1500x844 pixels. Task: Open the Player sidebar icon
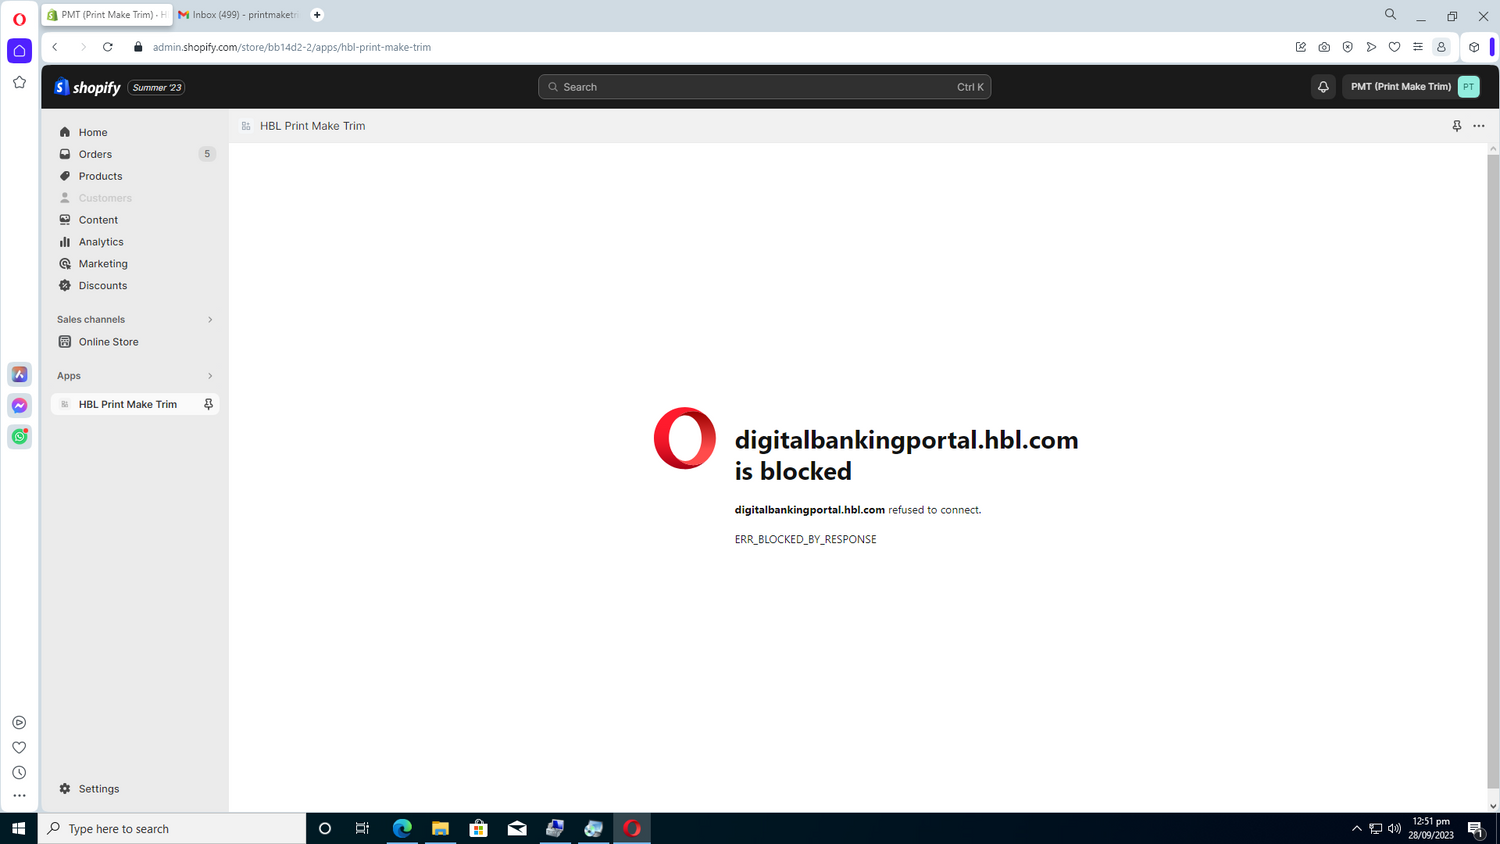(x=19, y=722)
